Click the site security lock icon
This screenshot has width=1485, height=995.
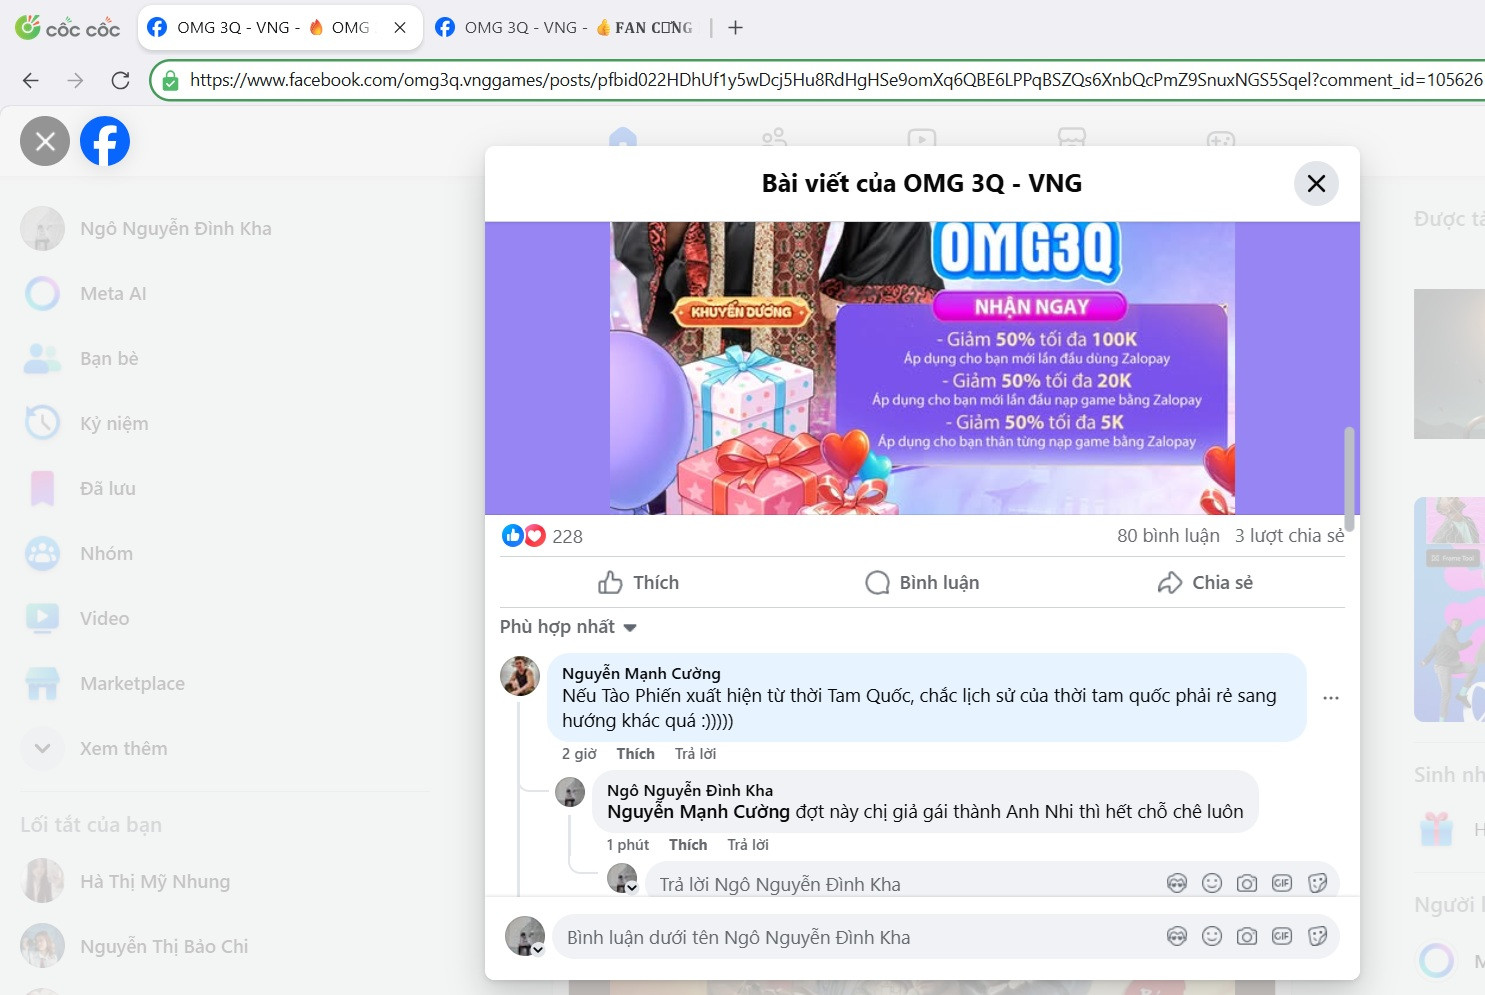[170, 80]
